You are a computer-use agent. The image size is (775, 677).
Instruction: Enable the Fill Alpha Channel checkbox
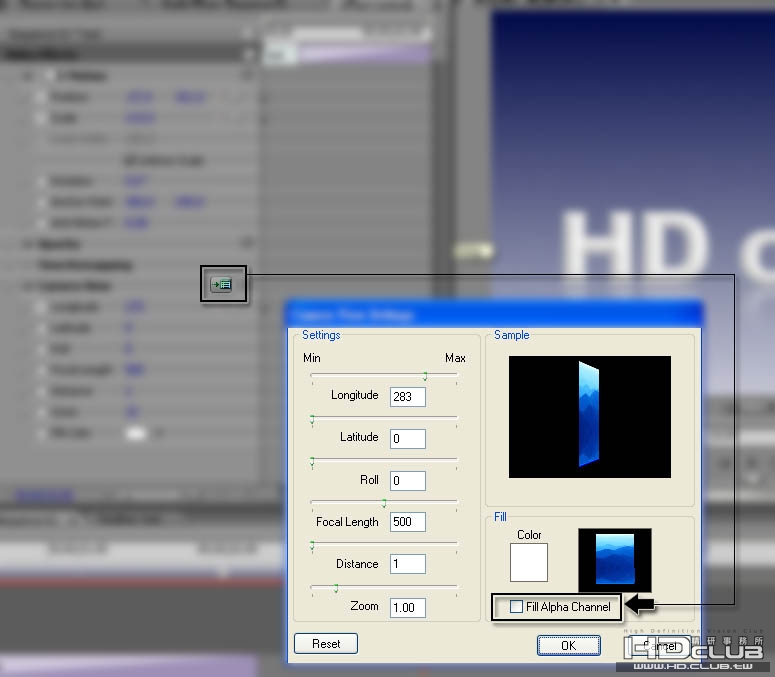pos(516,606)
